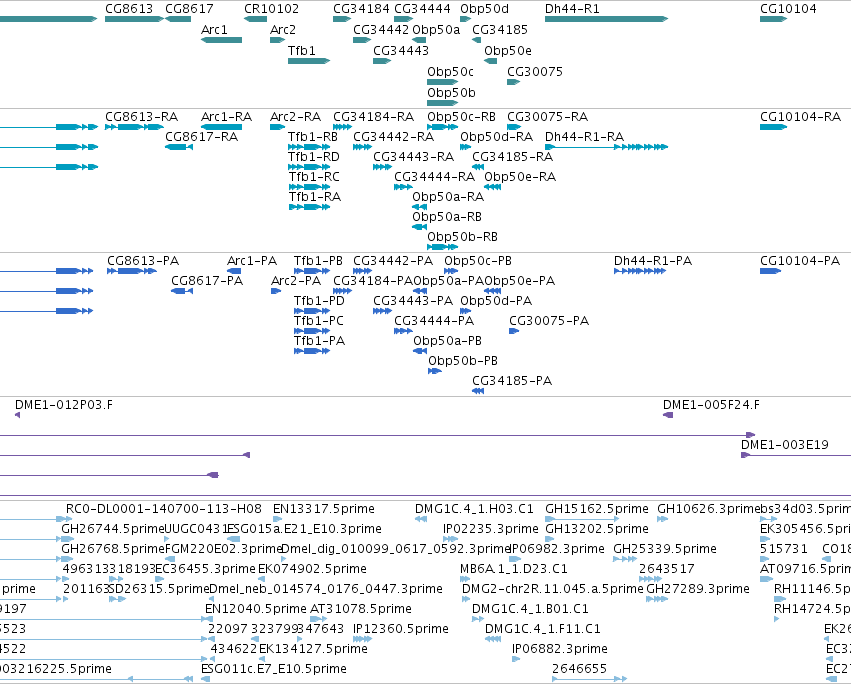Select protein CG34185-PA

(x=478, y=391)
